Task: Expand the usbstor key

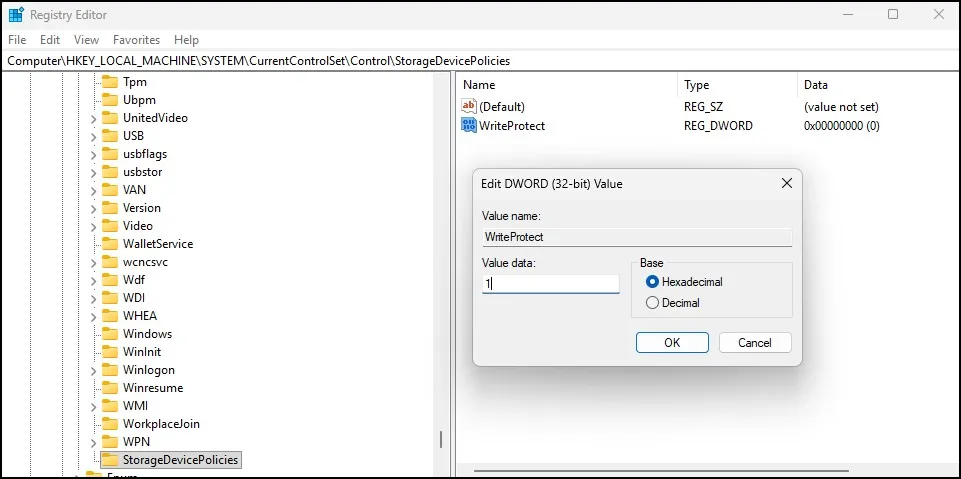Action: [93, 172]
